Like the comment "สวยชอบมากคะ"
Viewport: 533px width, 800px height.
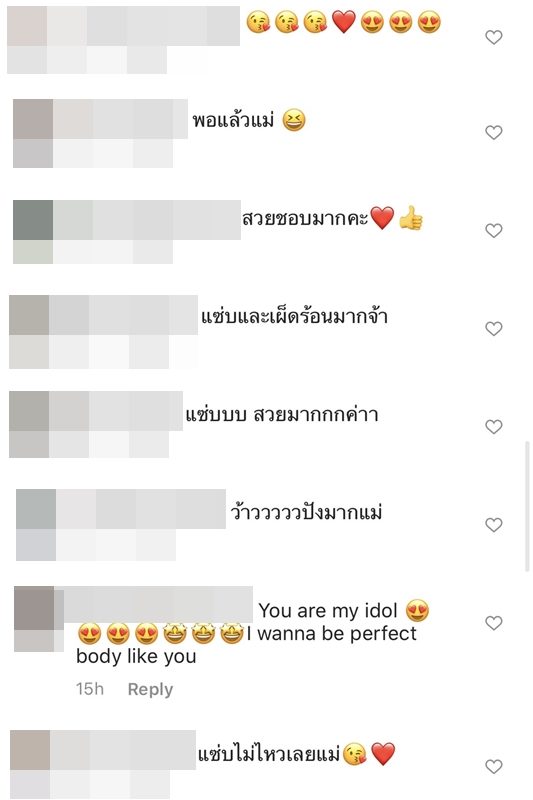tap(493, 231)
